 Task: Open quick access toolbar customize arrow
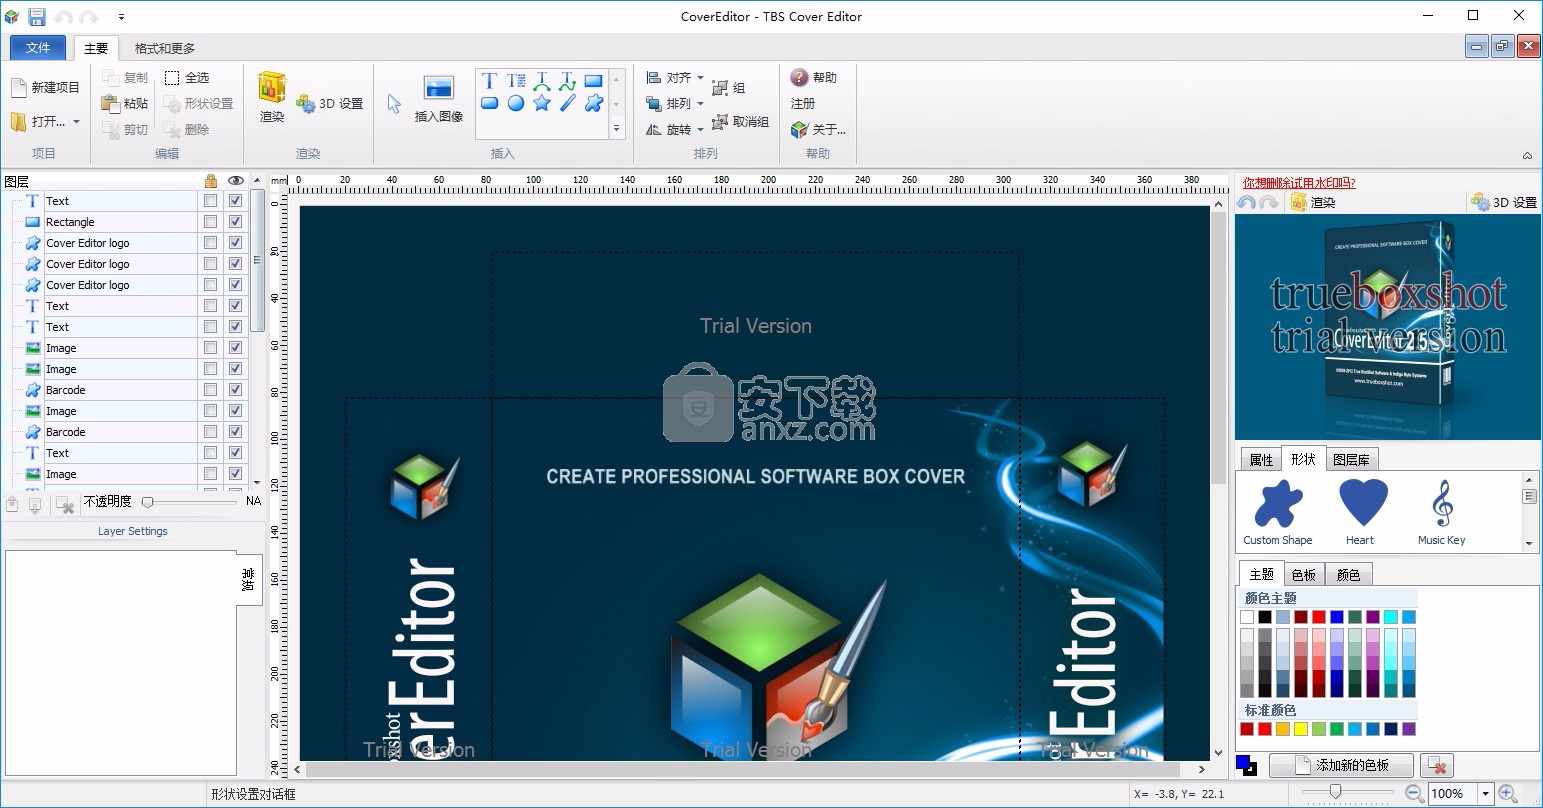coord(121,17)
